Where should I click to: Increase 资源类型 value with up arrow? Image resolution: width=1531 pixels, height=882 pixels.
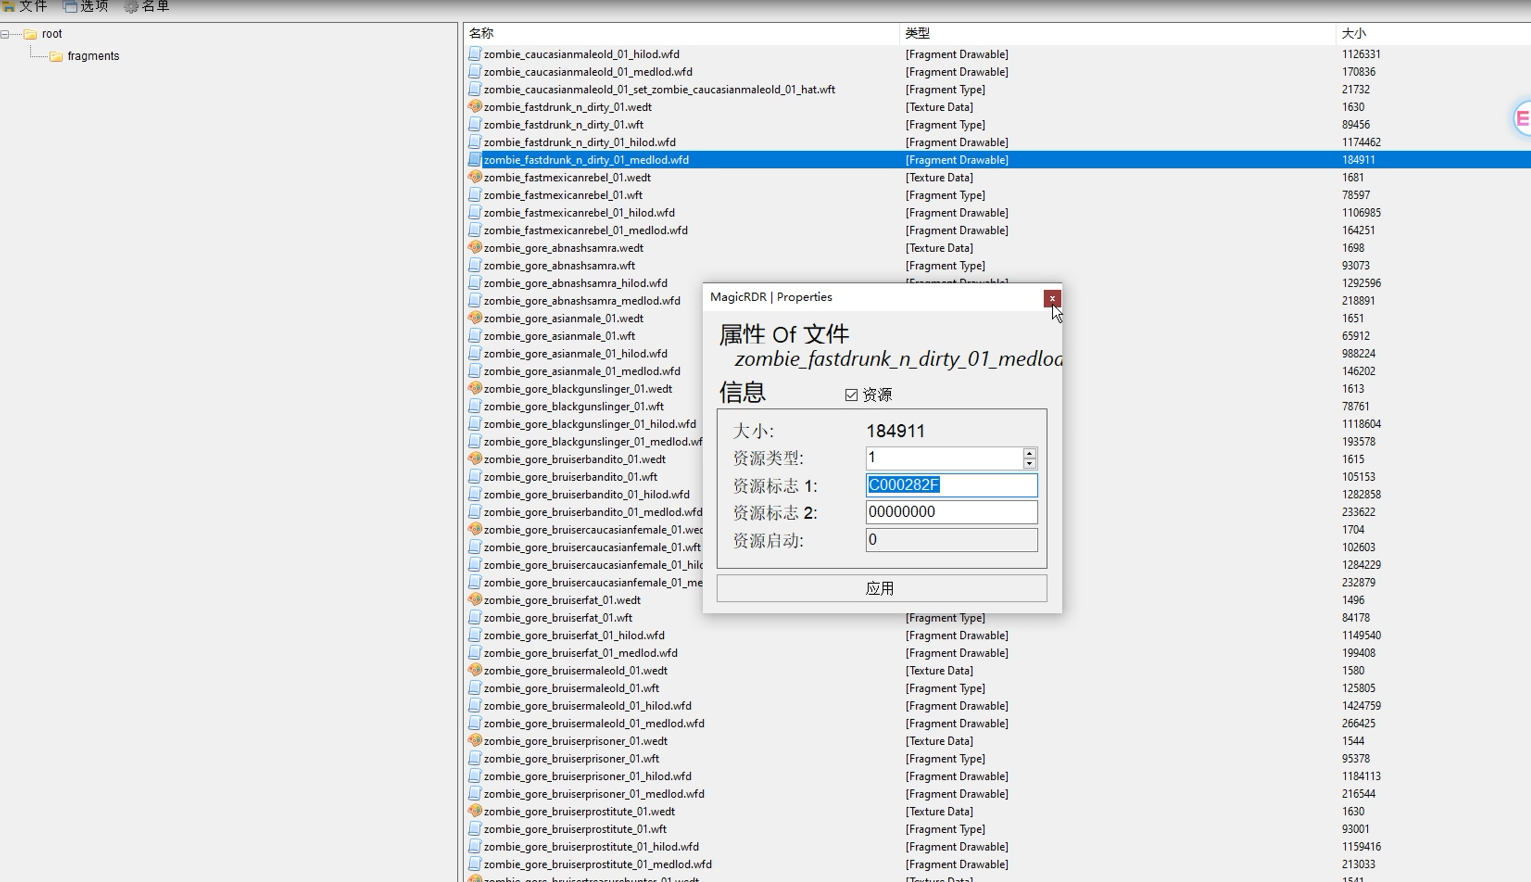click(x=1029, y=453)
